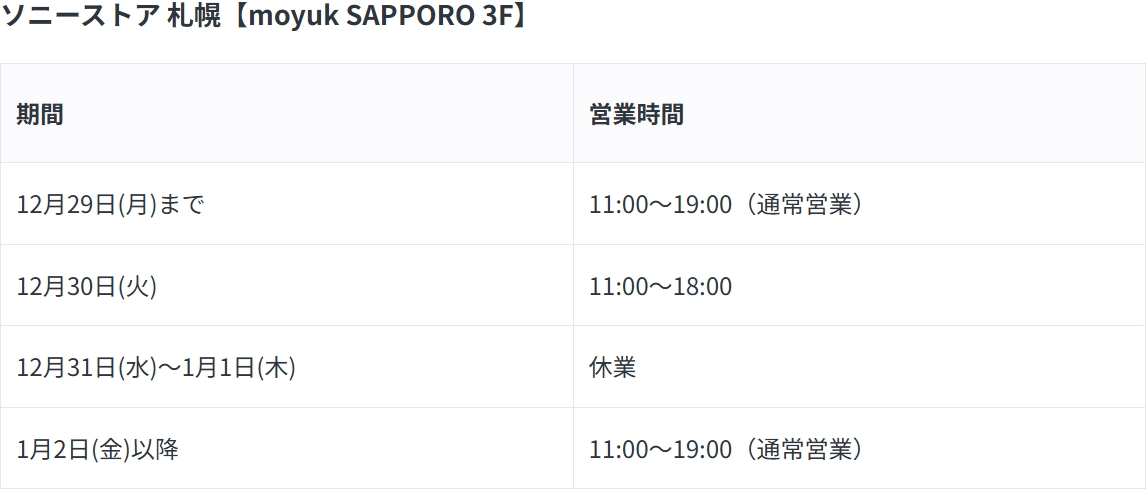Screen dimensions: 1146x489
Task: Click the ソニーストア 札幌 heading text
Action: (x=112, y=18)
